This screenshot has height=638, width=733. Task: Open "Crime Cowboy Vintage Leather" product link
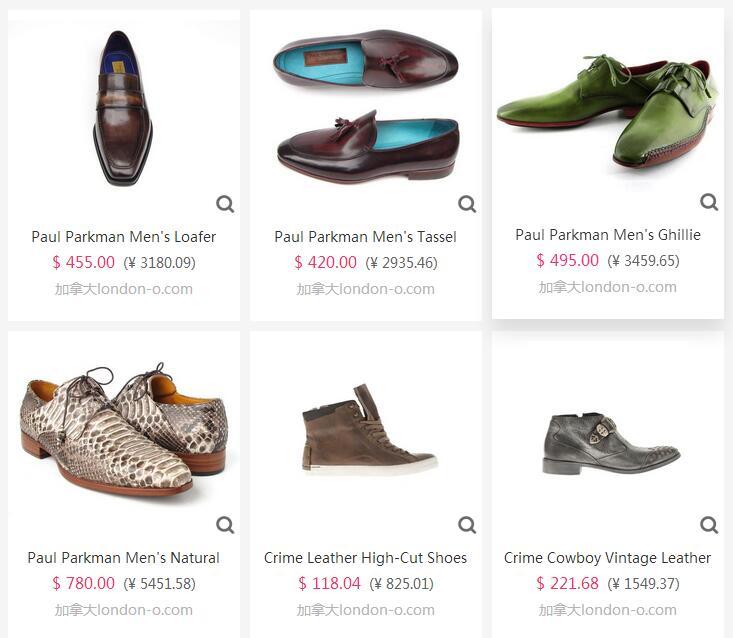(608, 558)
